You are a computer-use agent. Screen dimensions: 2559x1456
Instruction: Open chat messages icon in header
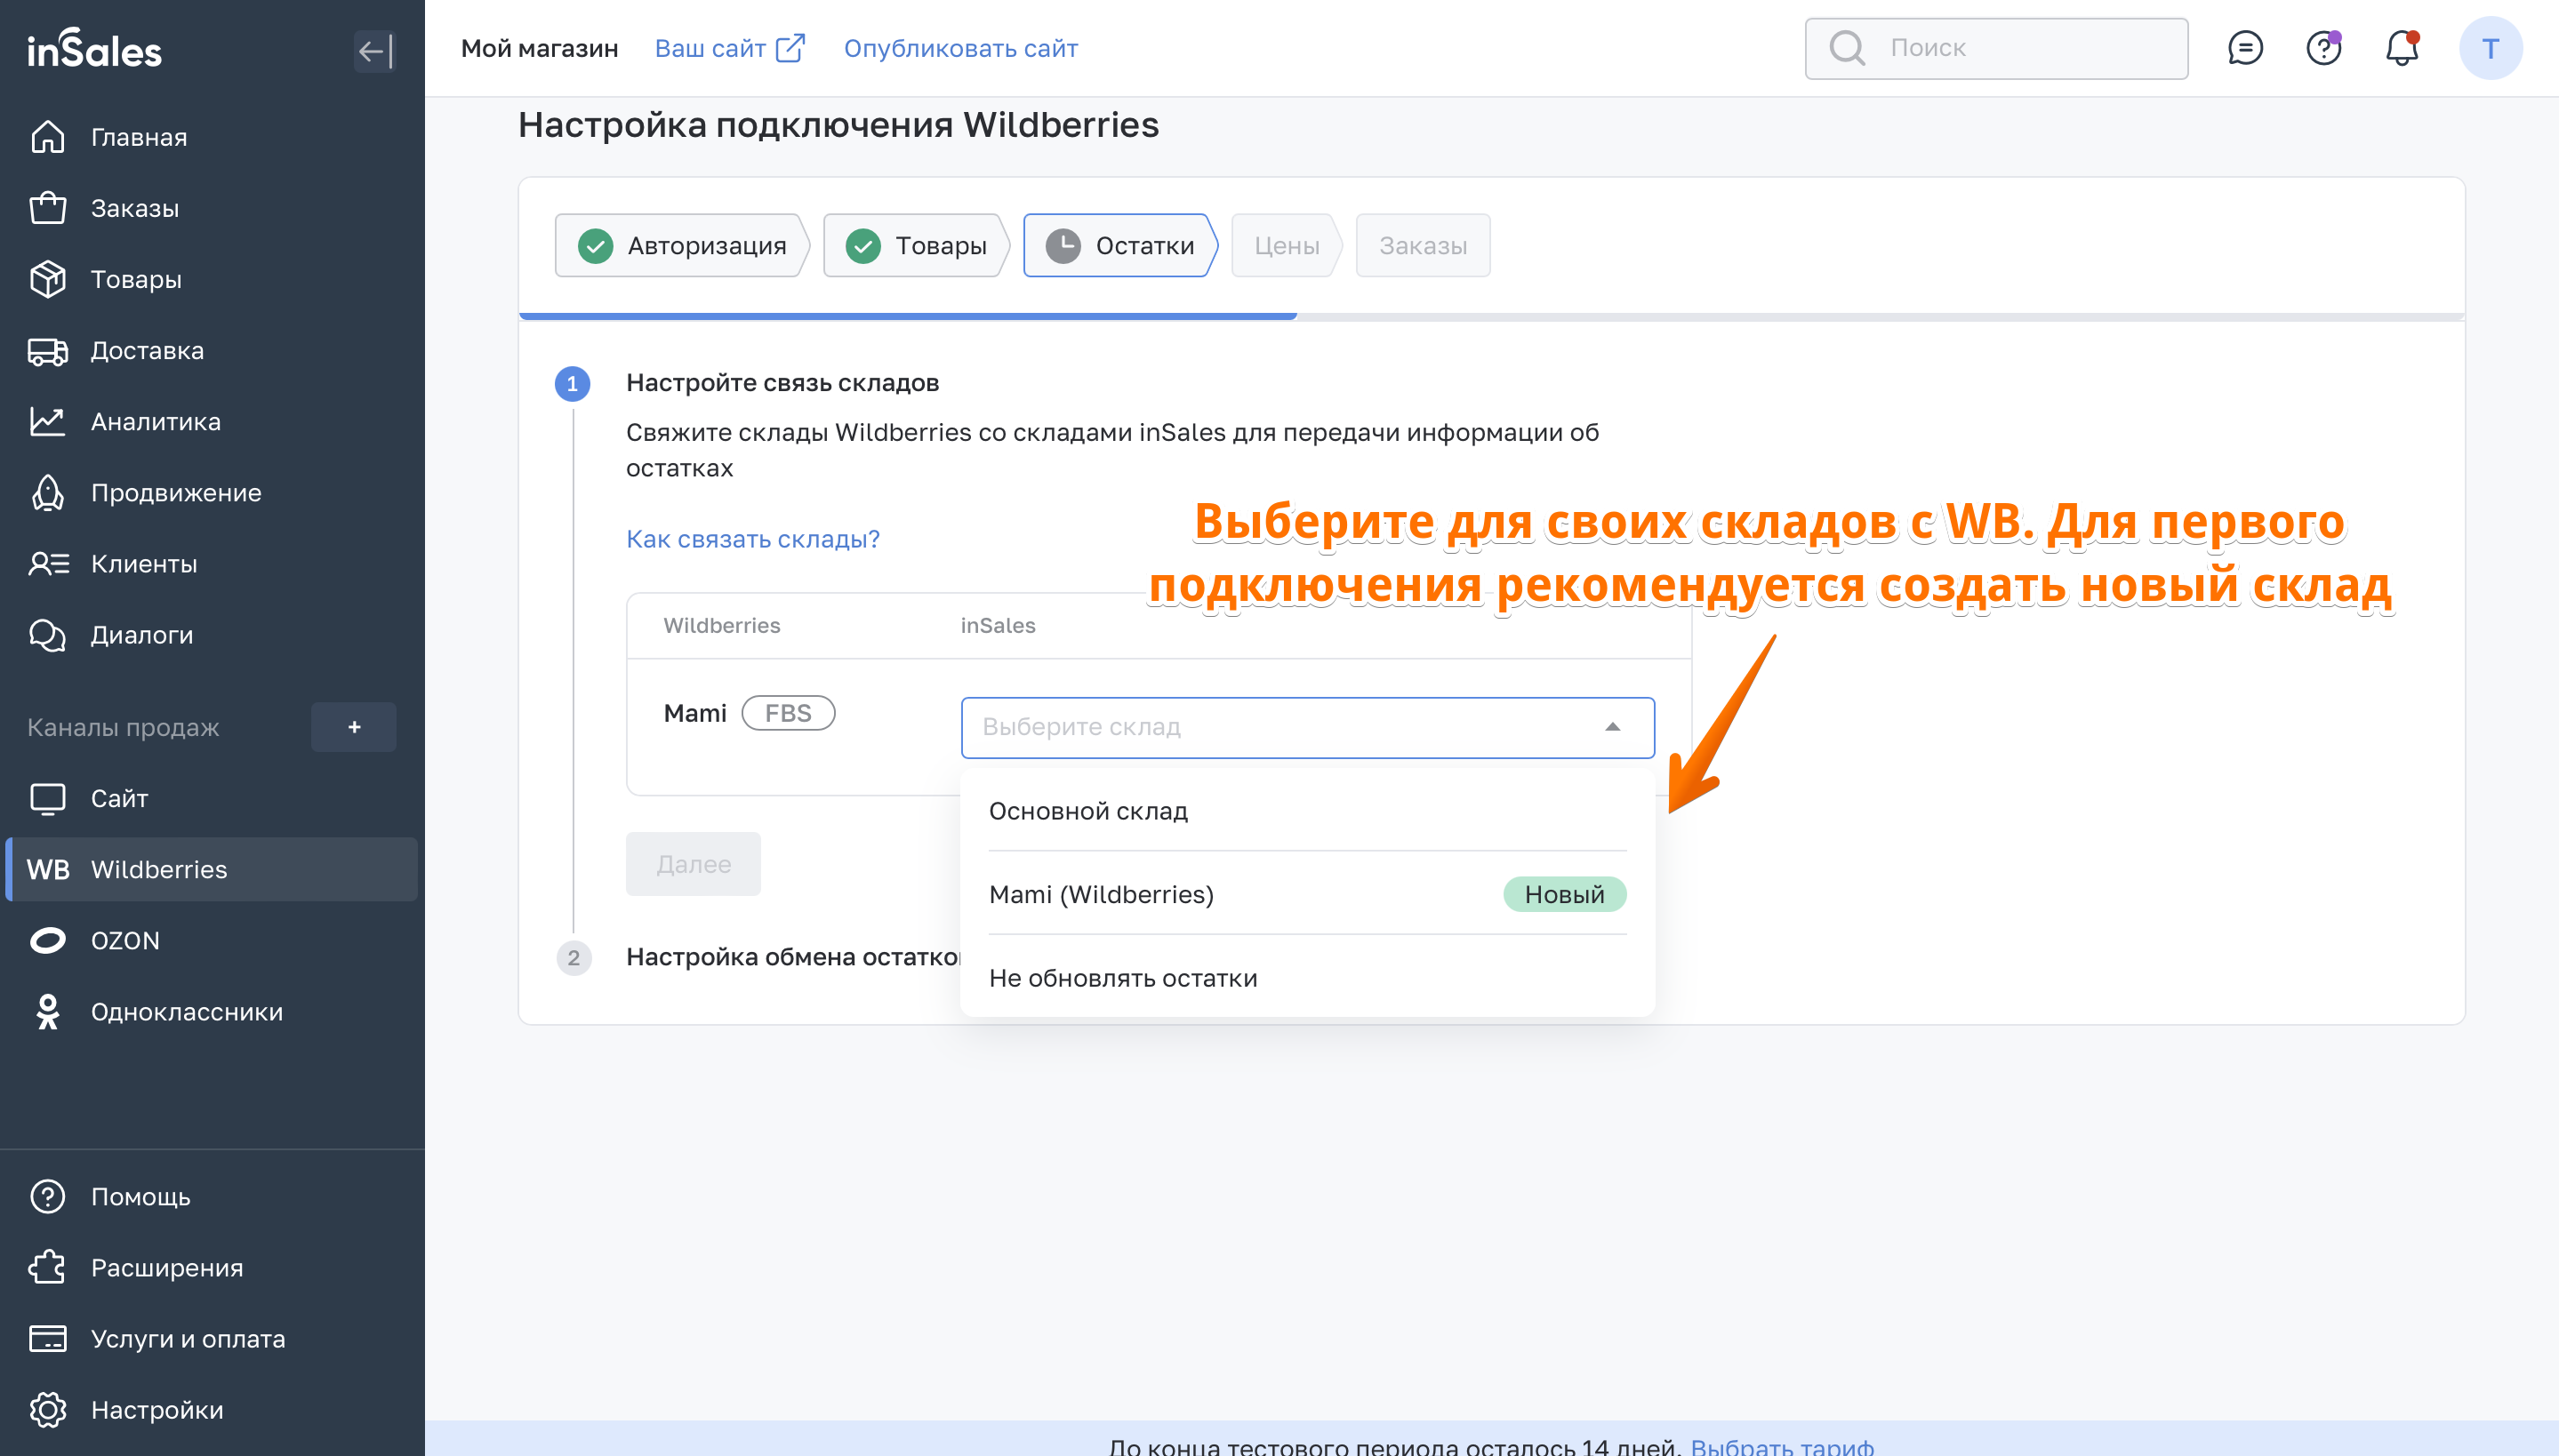2245,48
